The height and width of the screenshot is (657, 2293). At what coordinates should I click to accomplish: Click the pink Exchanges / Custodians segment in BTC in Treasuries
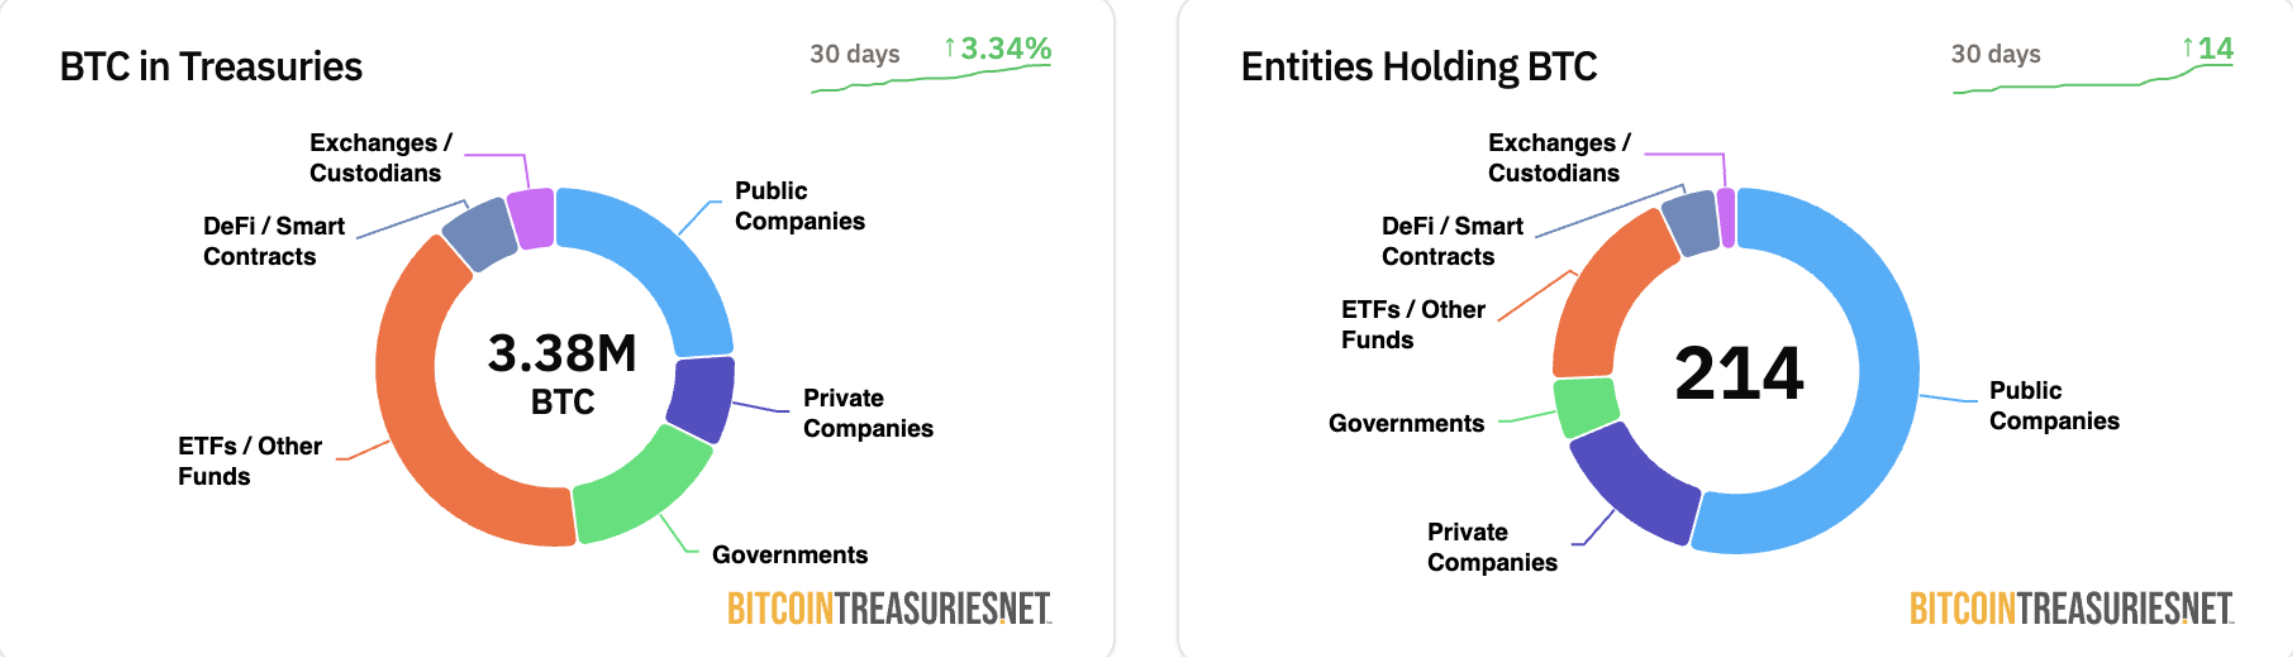click(x=531, y=218)
